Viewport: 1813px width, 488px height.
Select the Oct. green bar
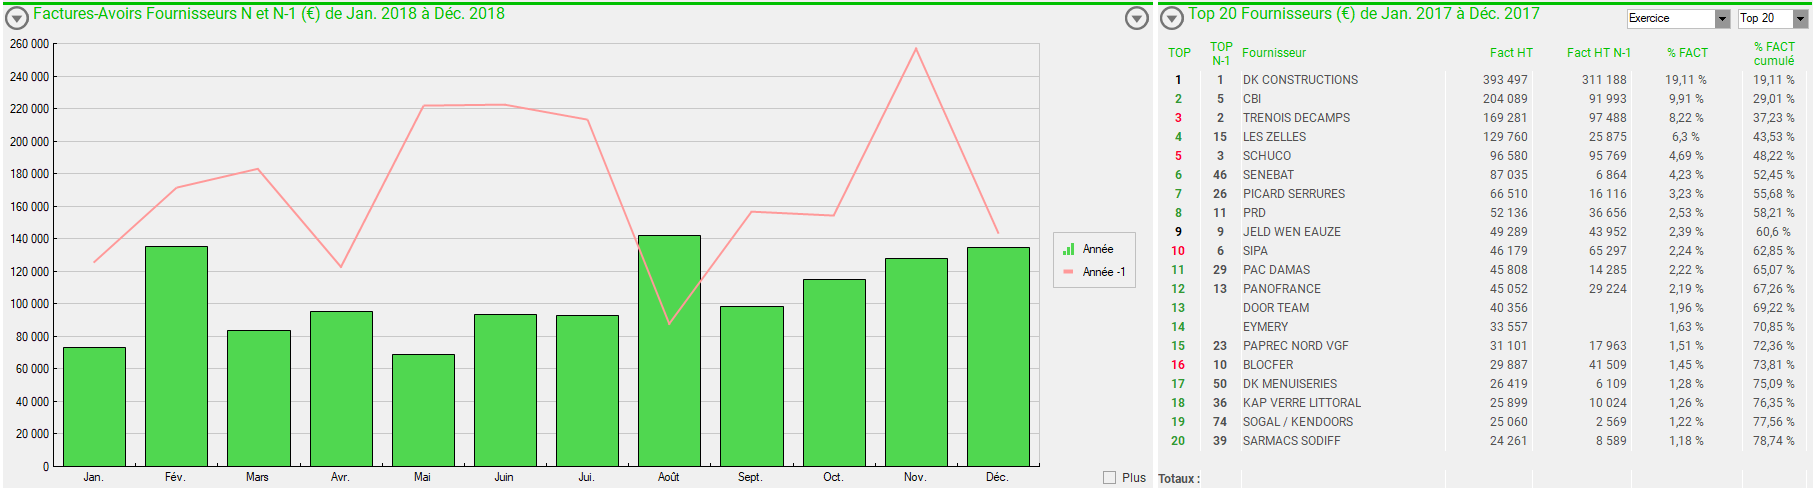click(x=834, y=373)
